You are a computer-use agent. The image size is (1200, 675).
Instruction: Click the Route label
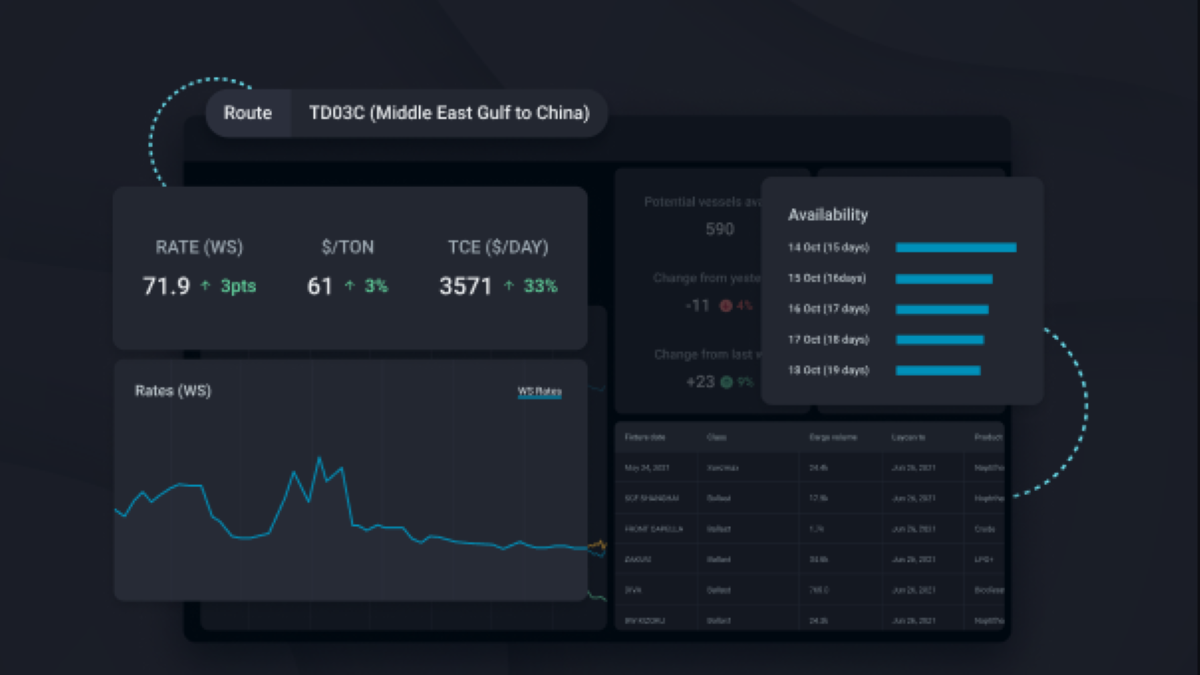[x=248, y=113]
